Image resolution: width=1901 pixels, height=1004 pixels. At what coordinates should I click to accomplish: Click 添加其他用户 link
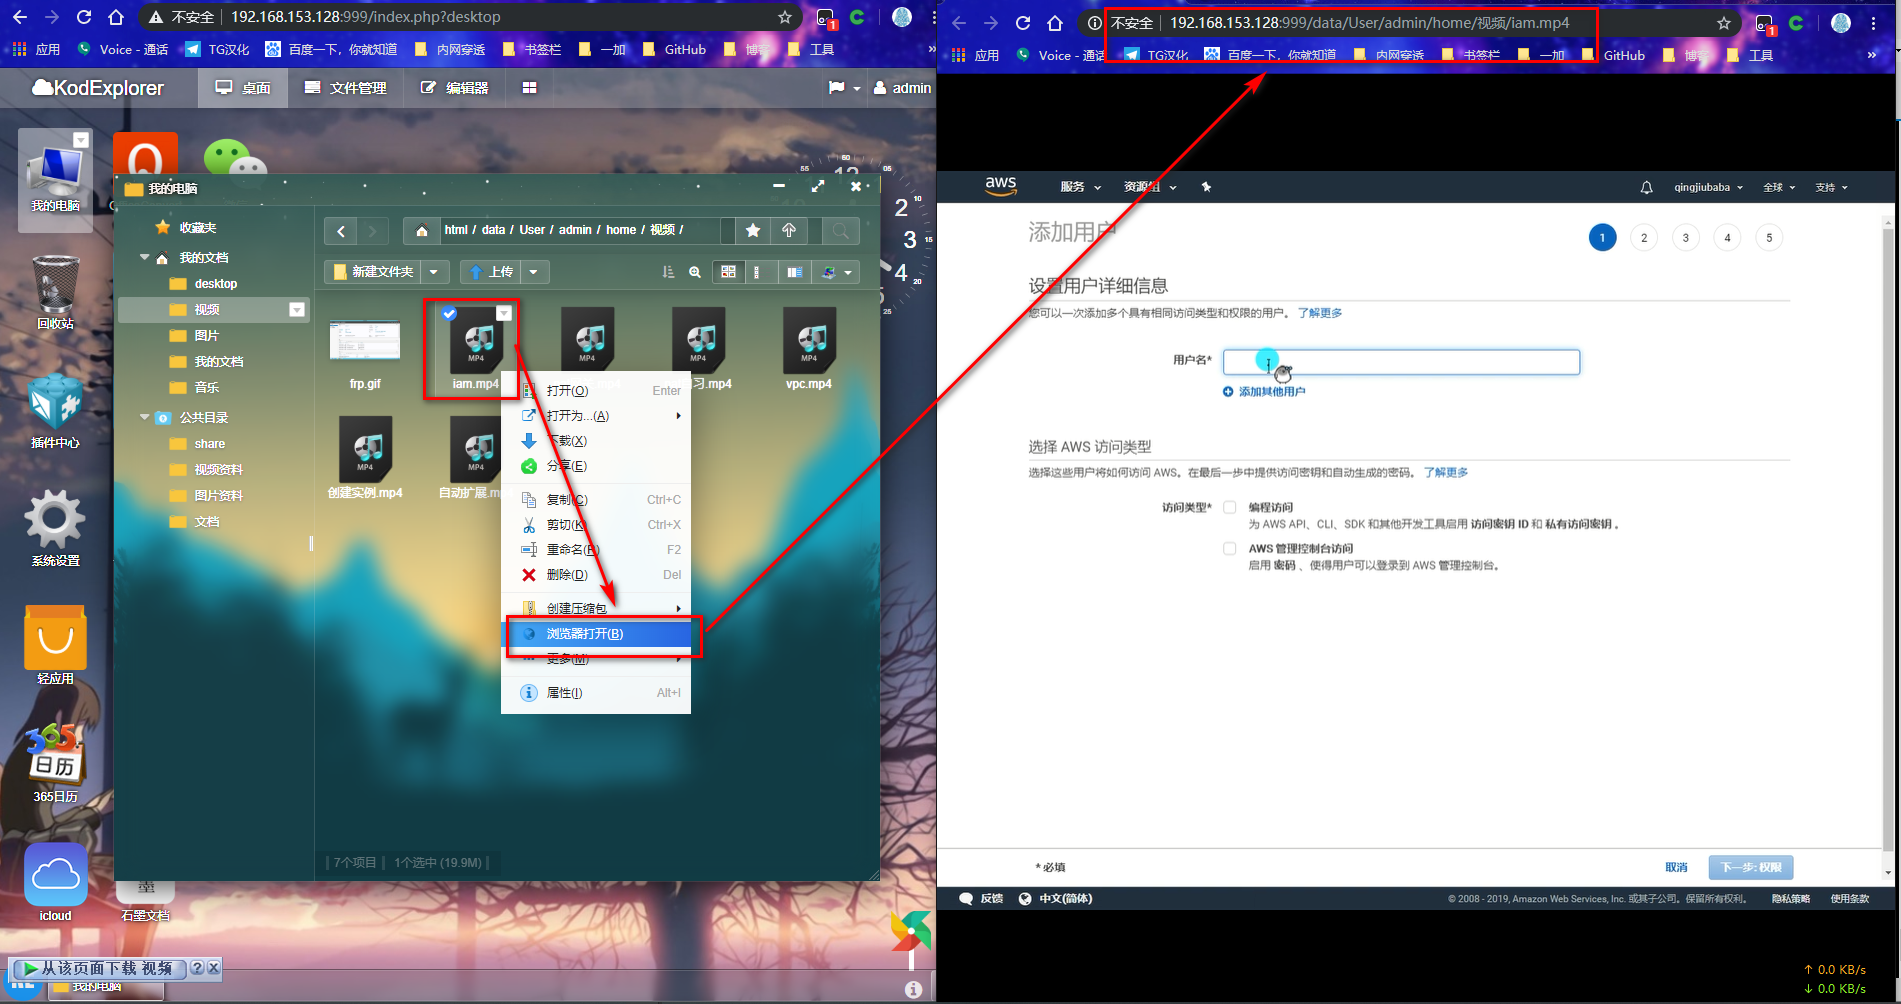click(1264, 392)
